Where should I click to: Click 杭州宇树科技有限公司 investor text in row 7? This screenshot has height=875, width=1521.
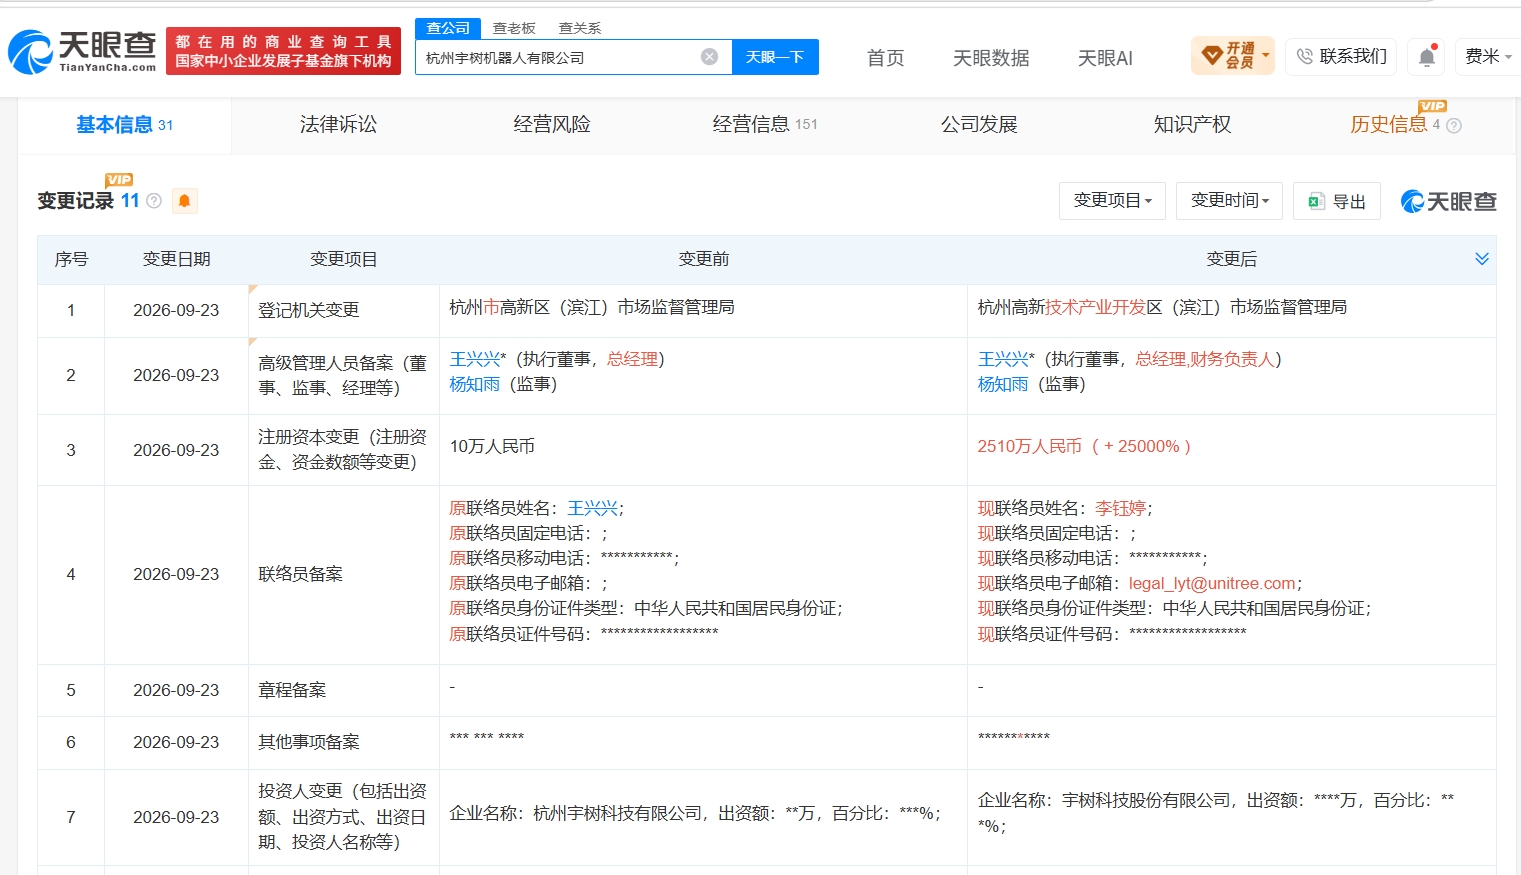tap(618, 813)
